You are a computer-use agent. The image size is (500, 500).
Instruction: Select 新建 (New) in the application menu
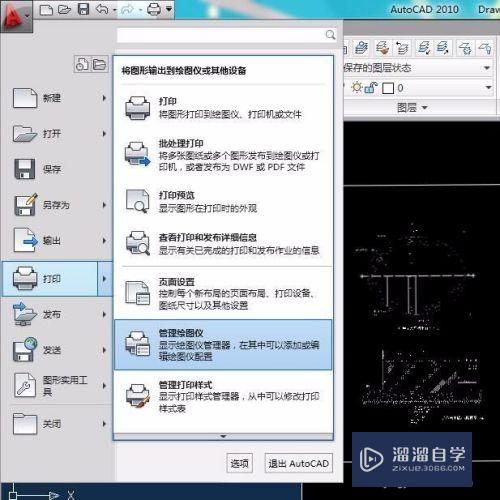pos(57,98)
